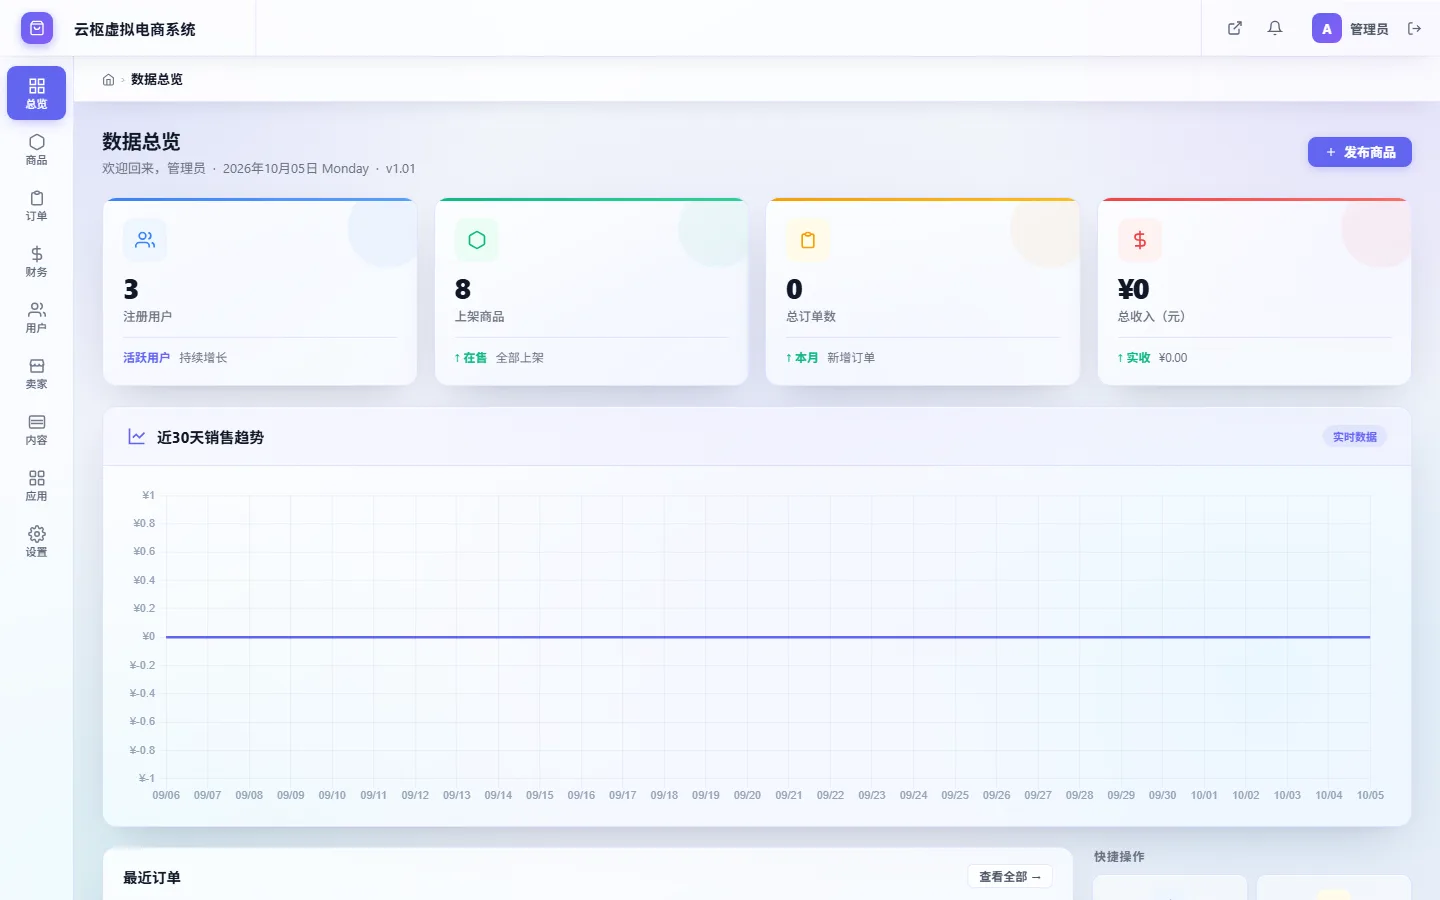Click 在售 全部上架 status text

pyautogui.click(x=499, y=358)
